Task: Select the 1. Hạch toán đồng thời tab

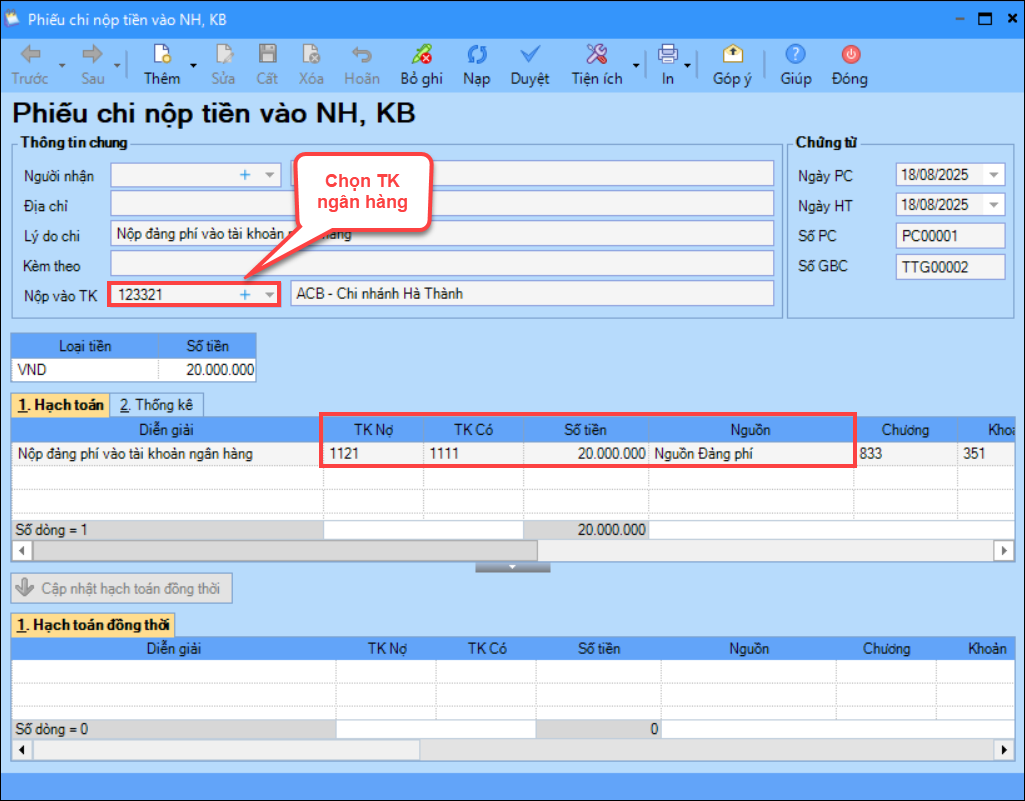Action: tap(93, 625)
